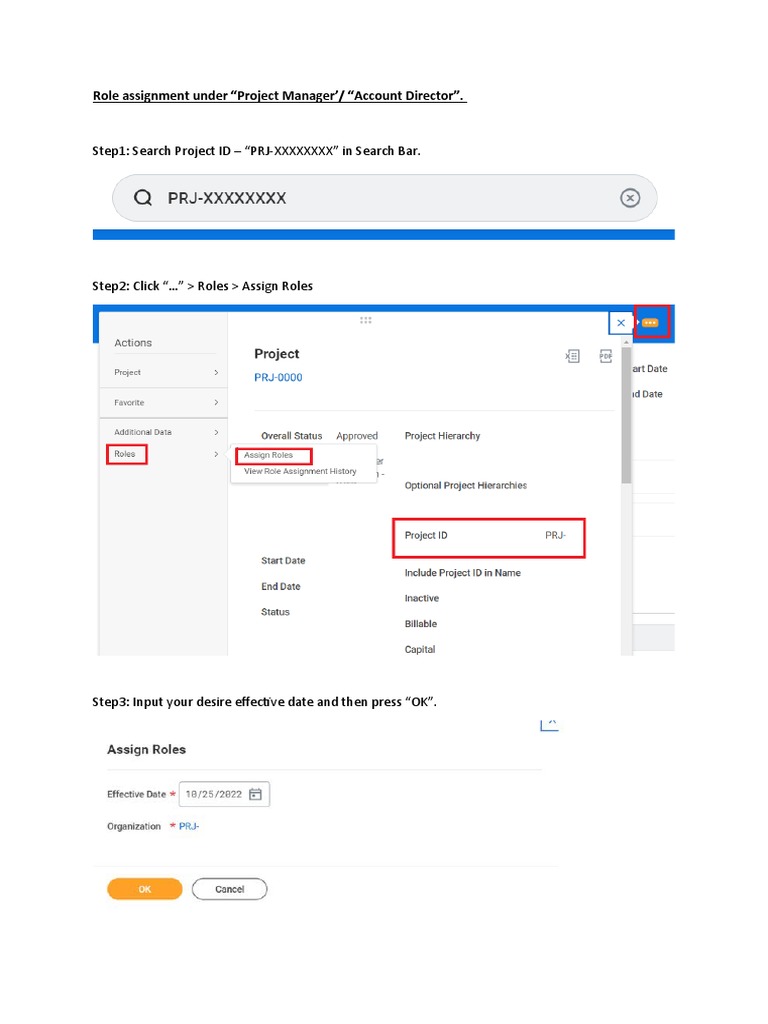Choose Assign Roles from the submenu
Screen dimensions: 768x1024
click(x=269, y=455)
